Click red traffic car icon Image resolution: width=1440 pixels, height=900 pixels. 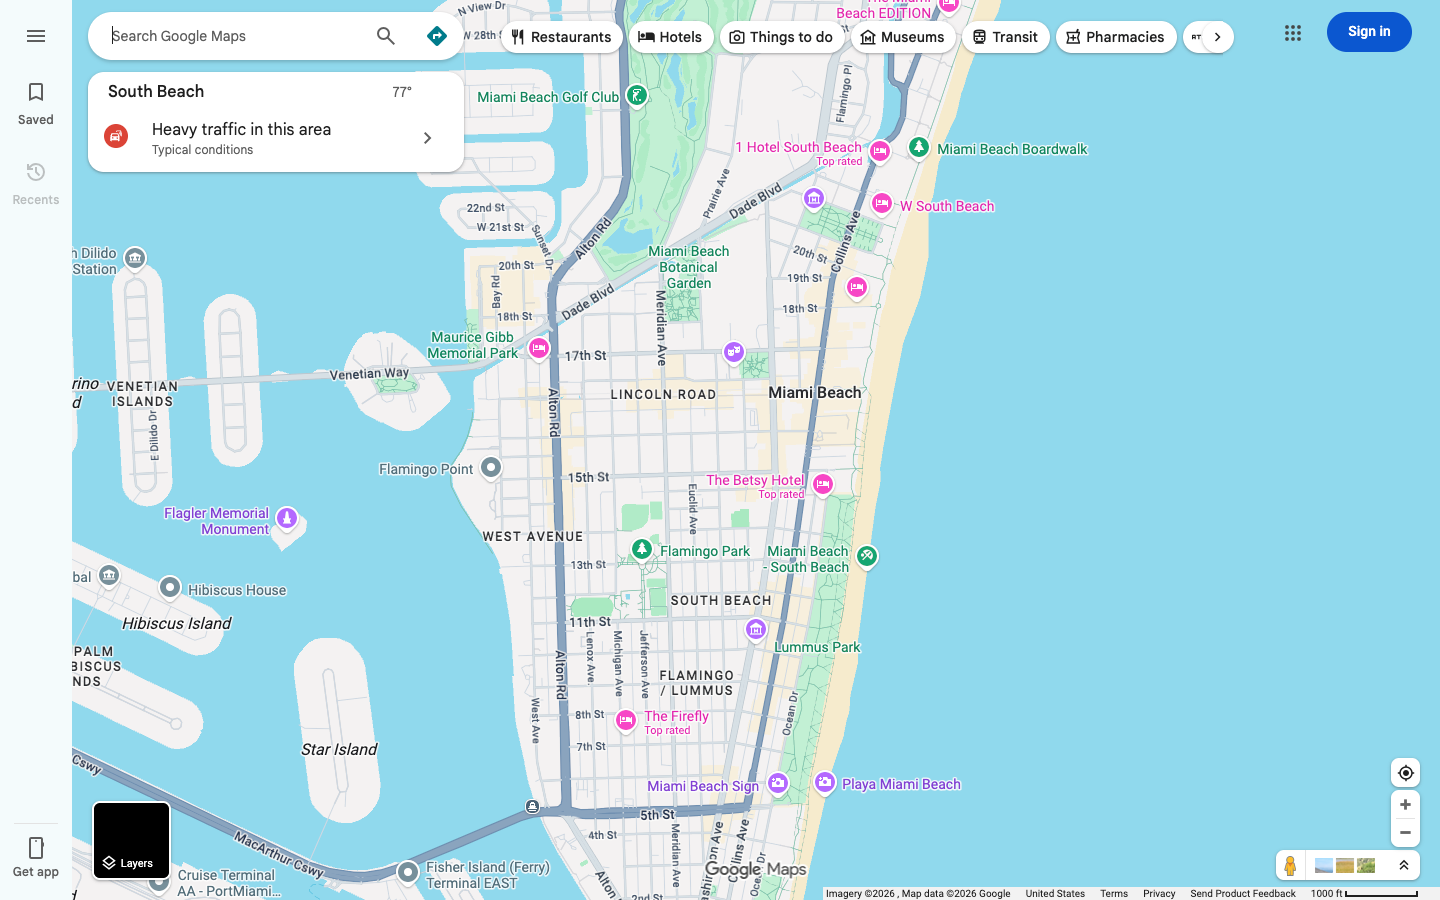pos(116,136)
